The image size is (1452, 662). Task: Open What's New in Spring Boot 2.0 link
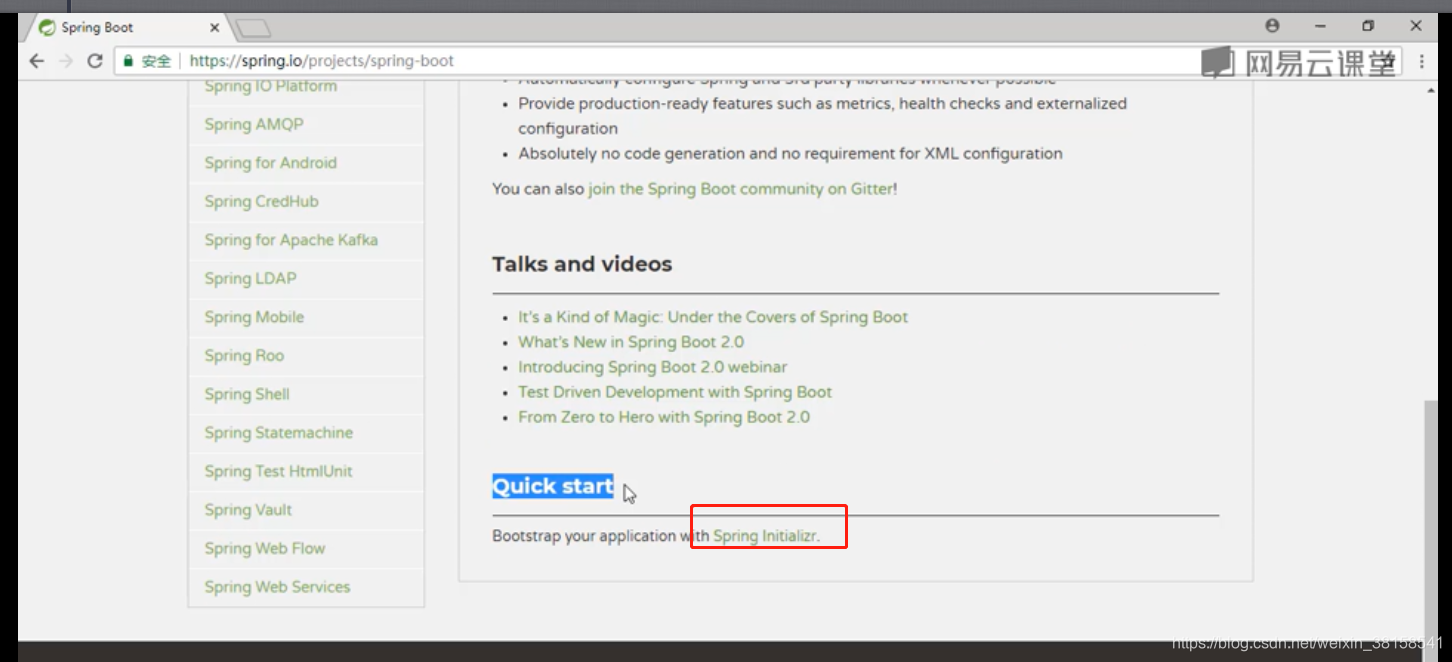[631, 342]
